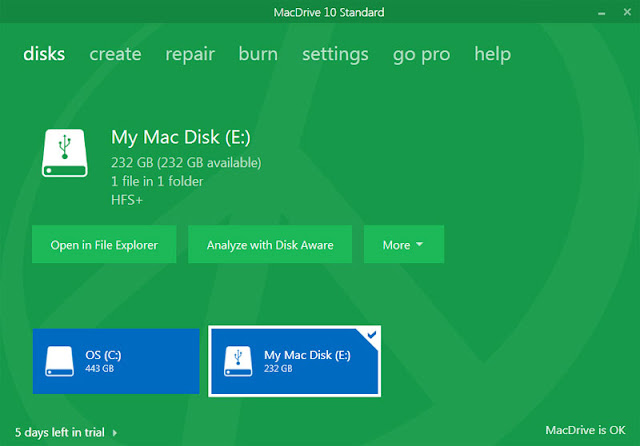This screenshot has width=640, height=446.
Task: Click the My Mac Disk (E:) heading
Action: 181,138
